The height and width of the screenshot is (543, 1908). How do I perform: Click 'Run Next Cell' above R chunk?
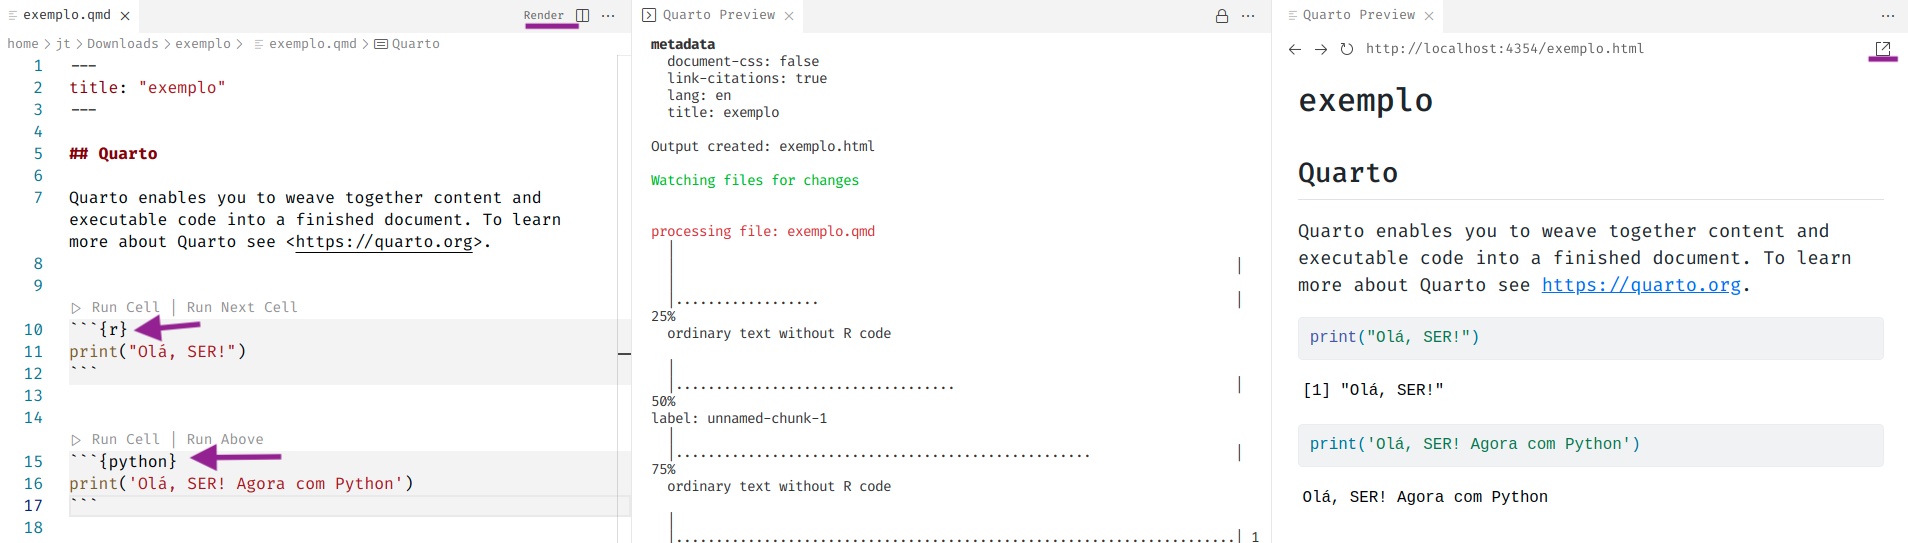242,307
